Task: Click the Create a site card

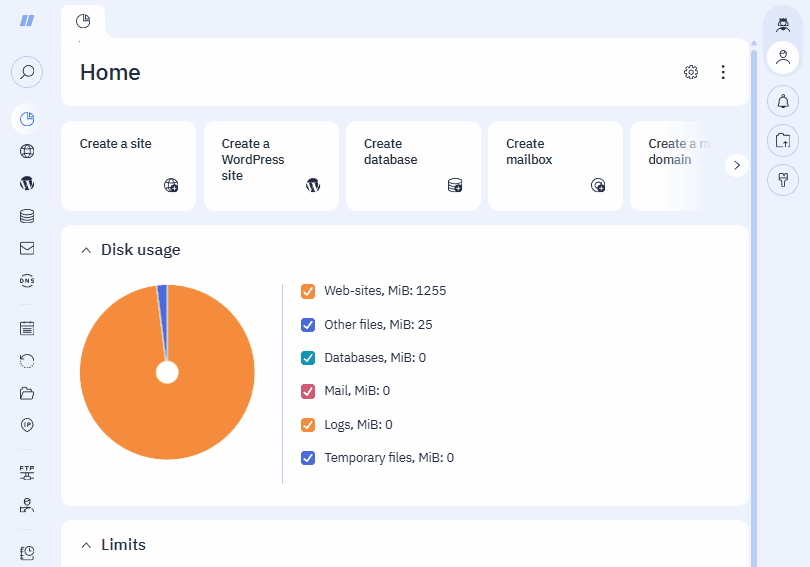Action: [129, 166]
